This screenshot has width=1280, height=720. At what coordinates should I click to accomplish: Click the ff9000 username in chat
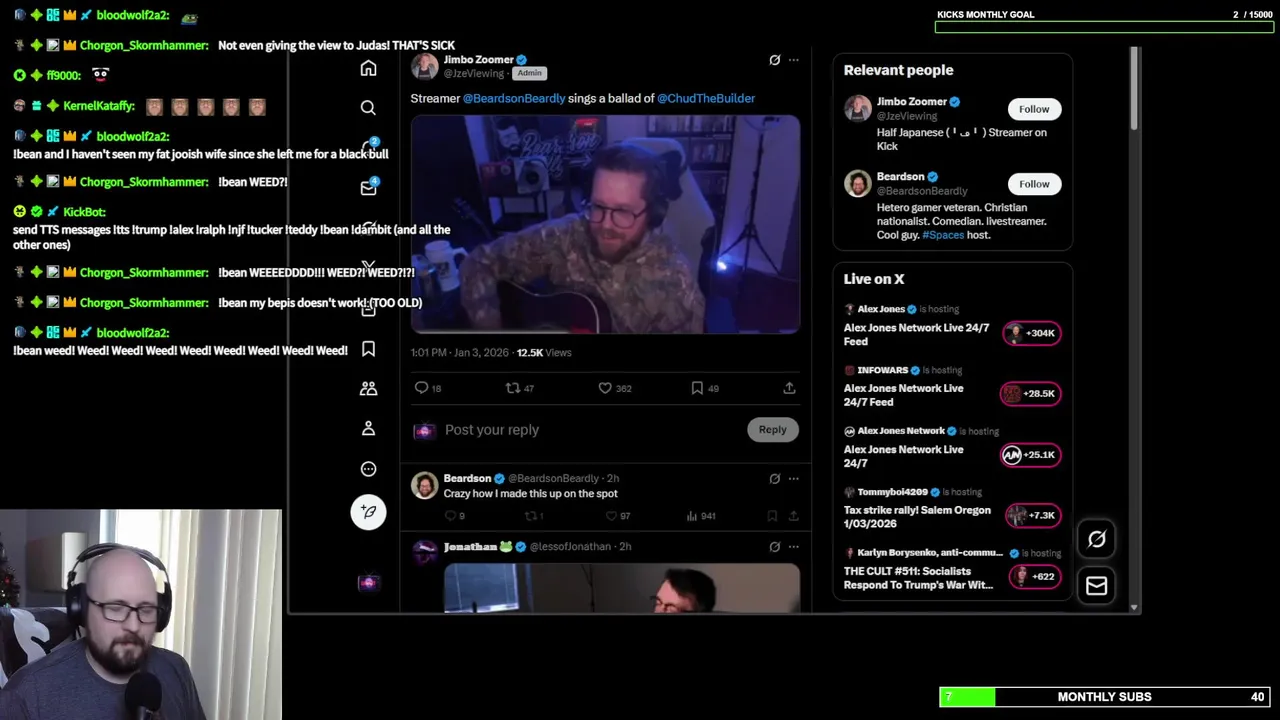click(64, 75)
